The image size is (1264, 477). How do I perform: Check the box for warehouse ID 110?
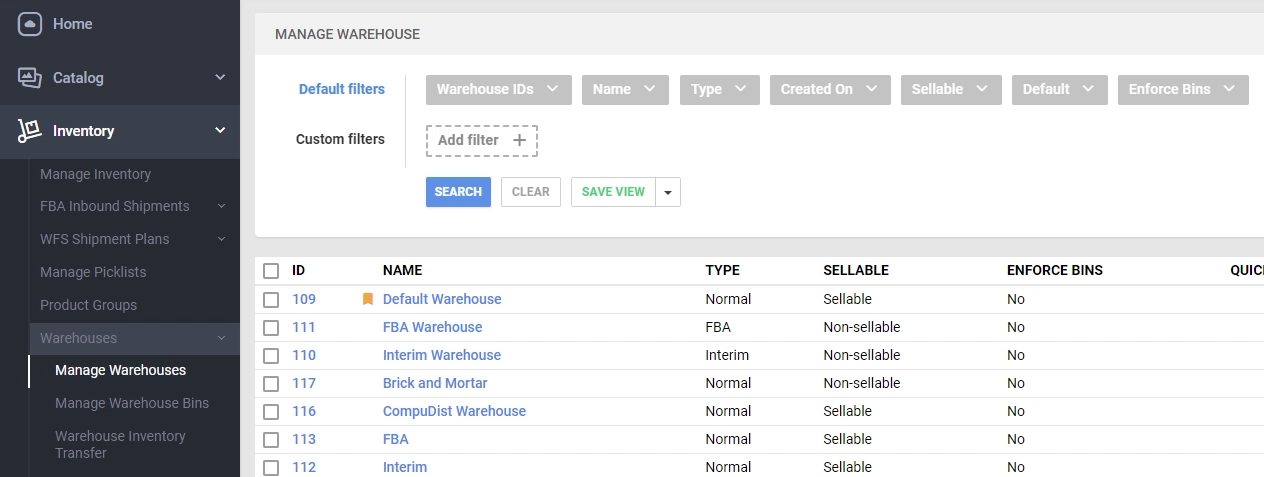coord(271,355)
